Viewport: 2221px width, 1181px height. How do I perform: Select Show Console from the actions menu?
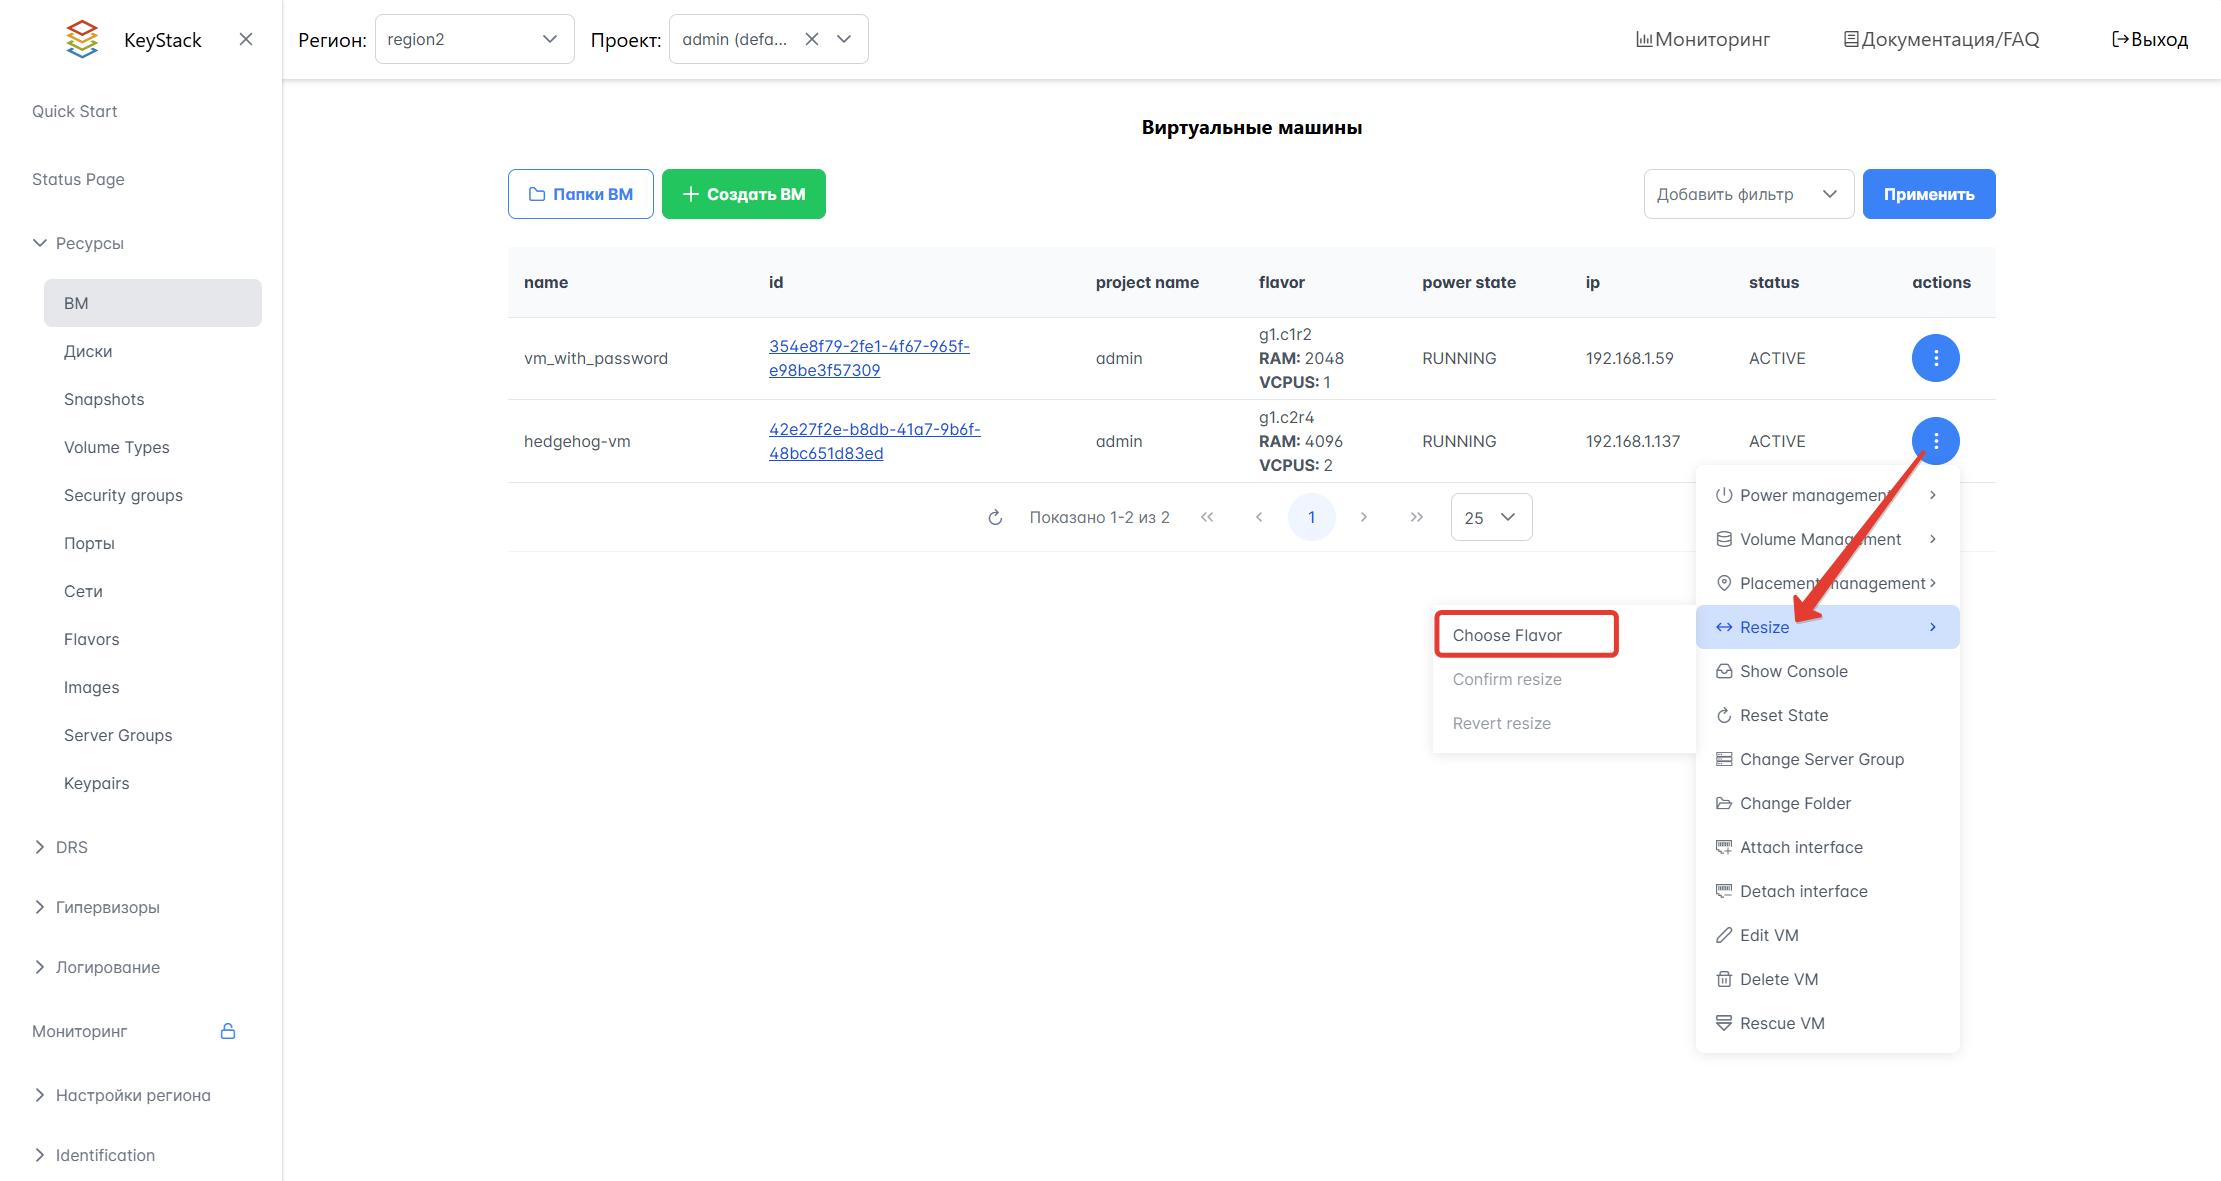(x=1793, y=671)
